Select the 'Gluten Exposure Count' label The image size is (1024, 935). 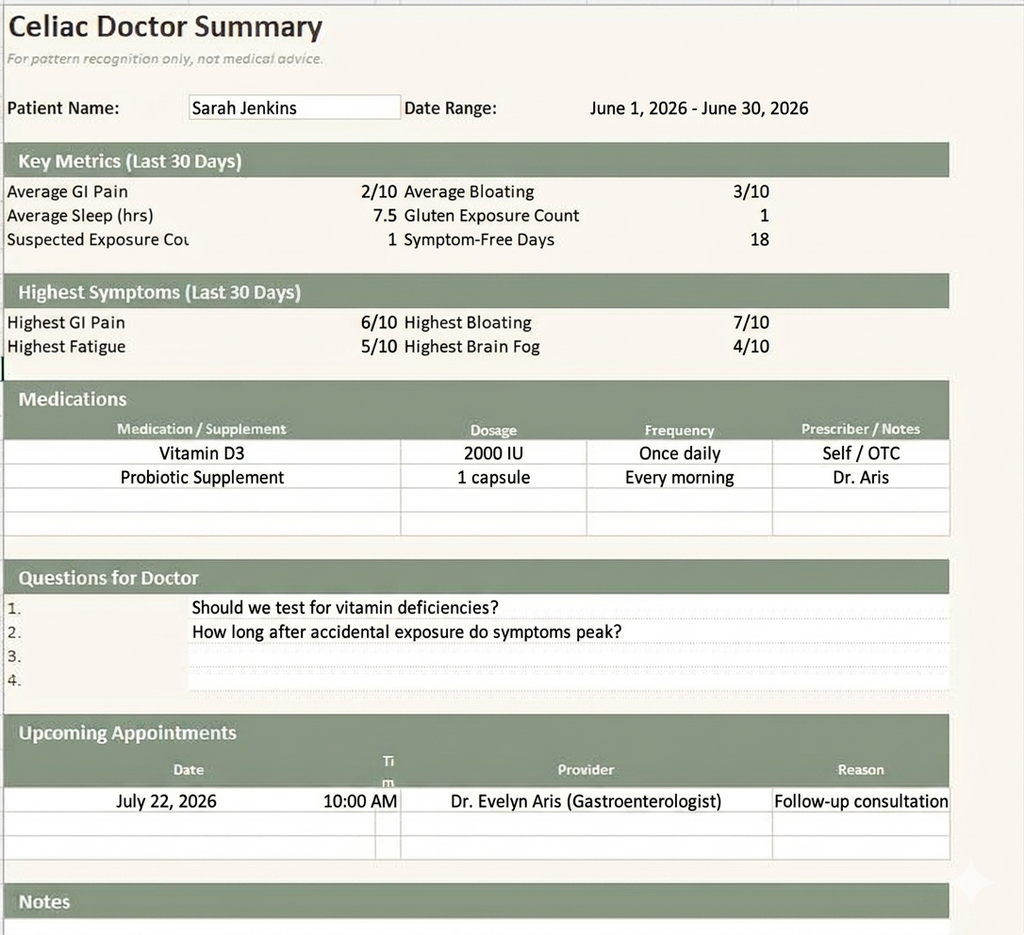[x=492, y=215]
